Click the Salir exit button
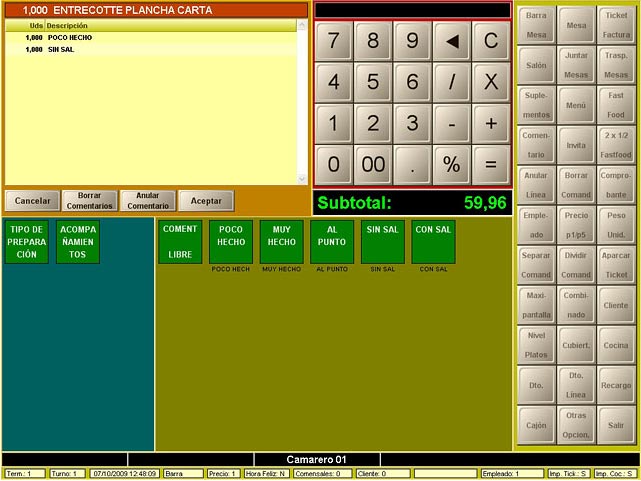The width and height of the screenshot is (641, 481). point(616,424)
